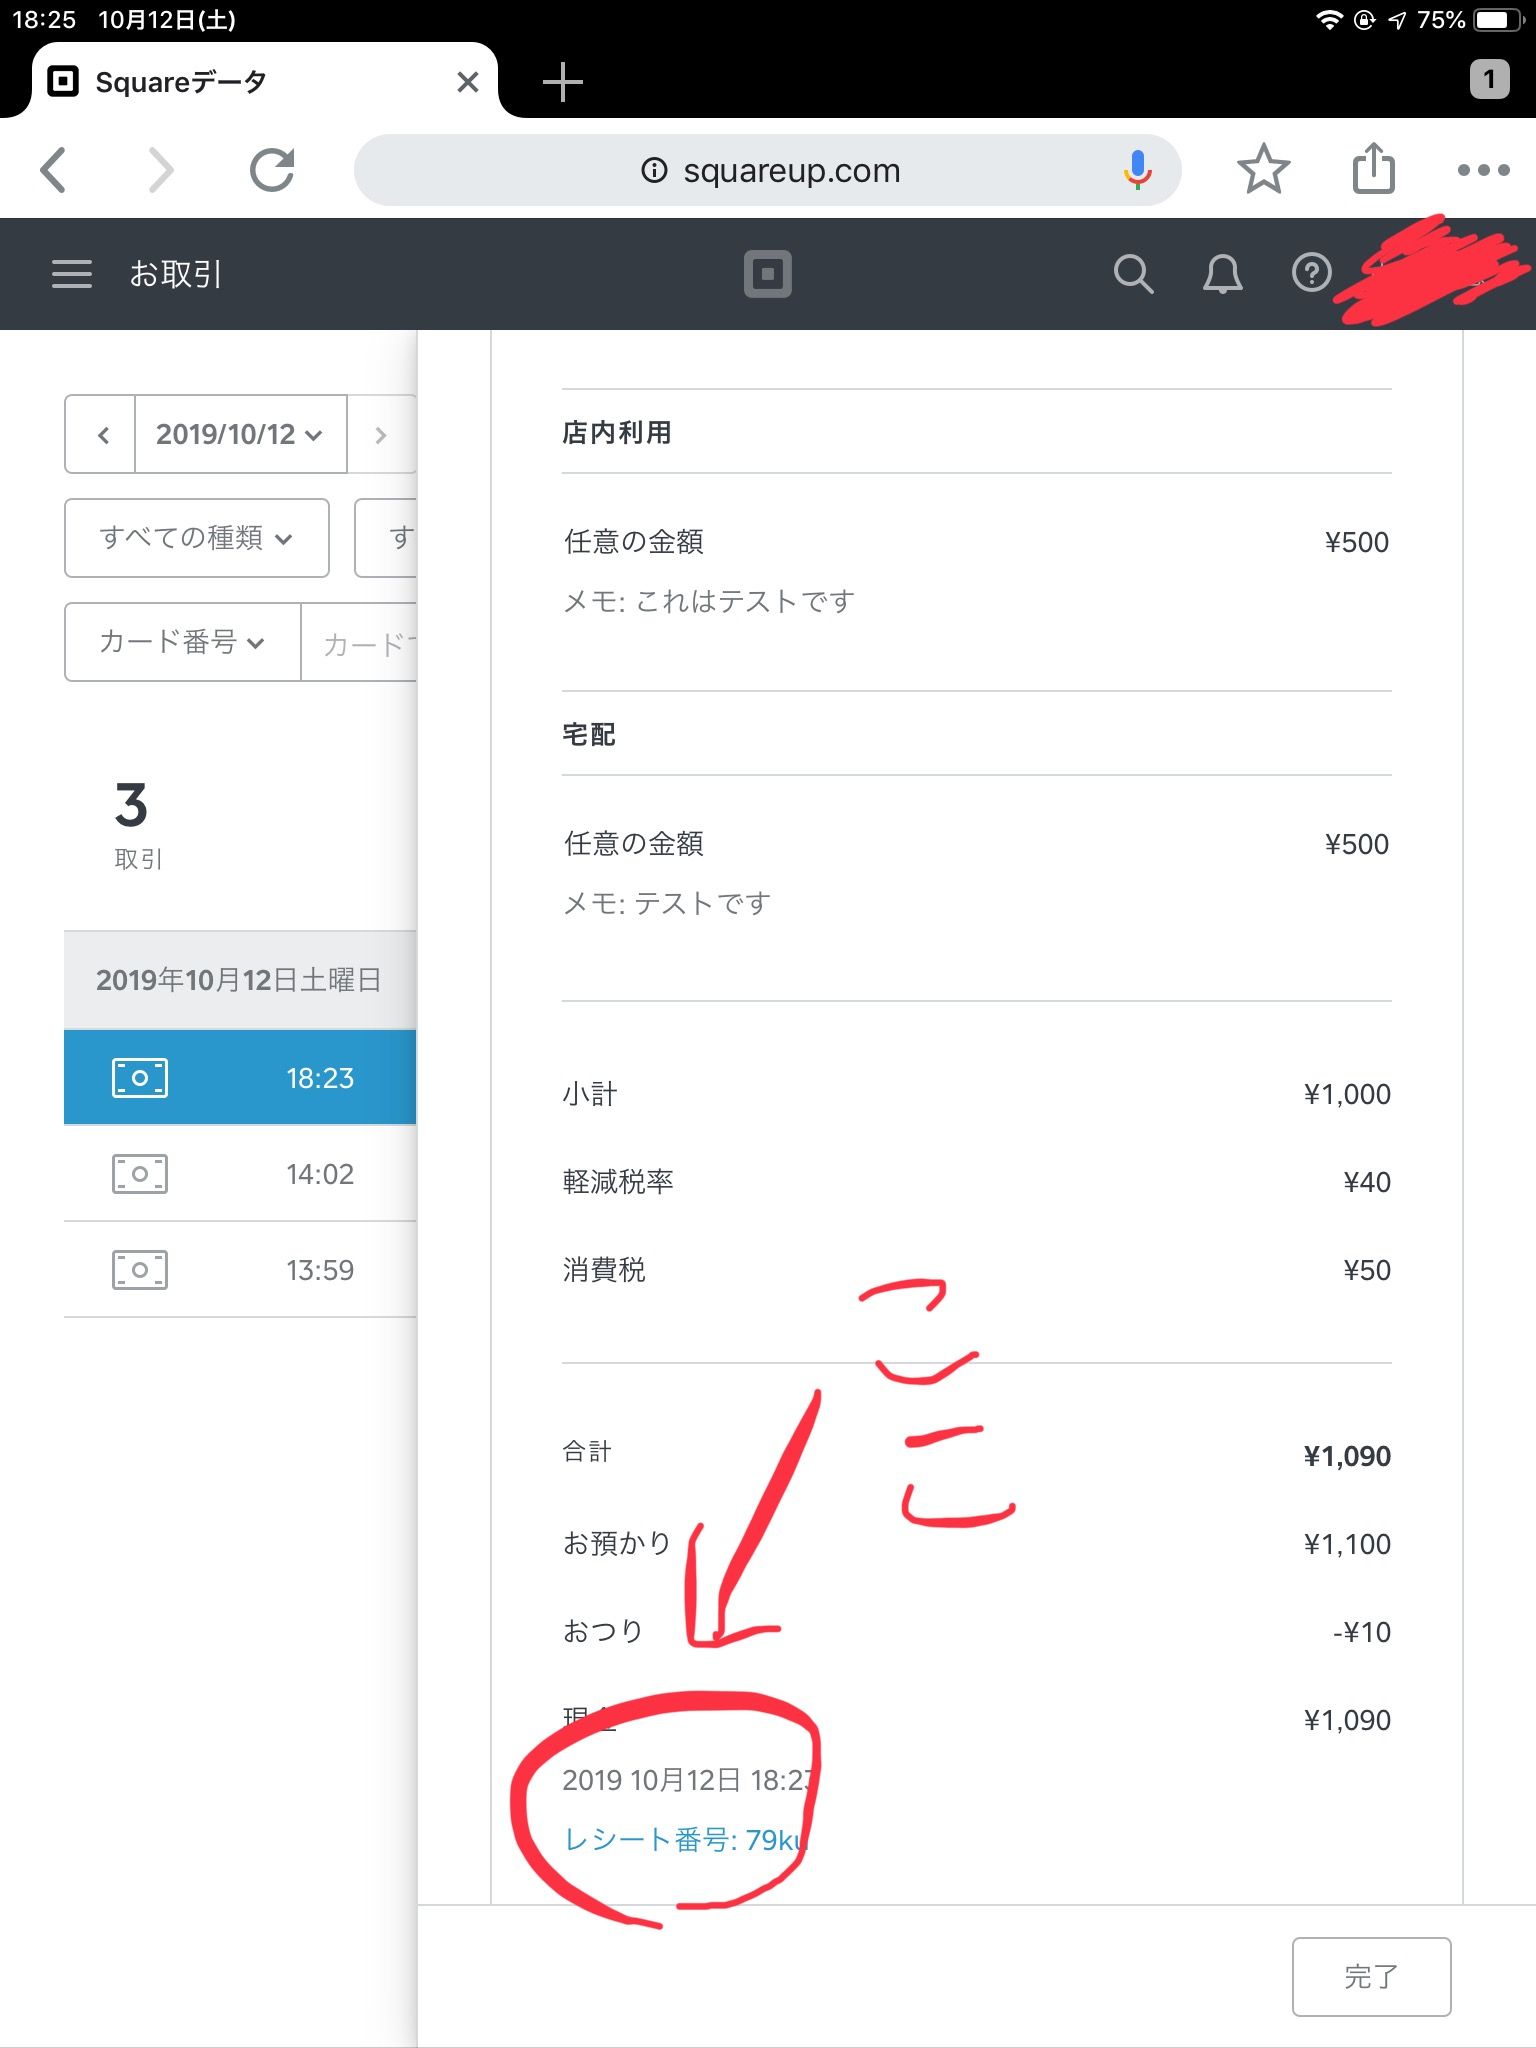Expand the 2019/10/12 date dropdown
The width and height of the screenshot is (1536, 2048).
coord(240,434)
